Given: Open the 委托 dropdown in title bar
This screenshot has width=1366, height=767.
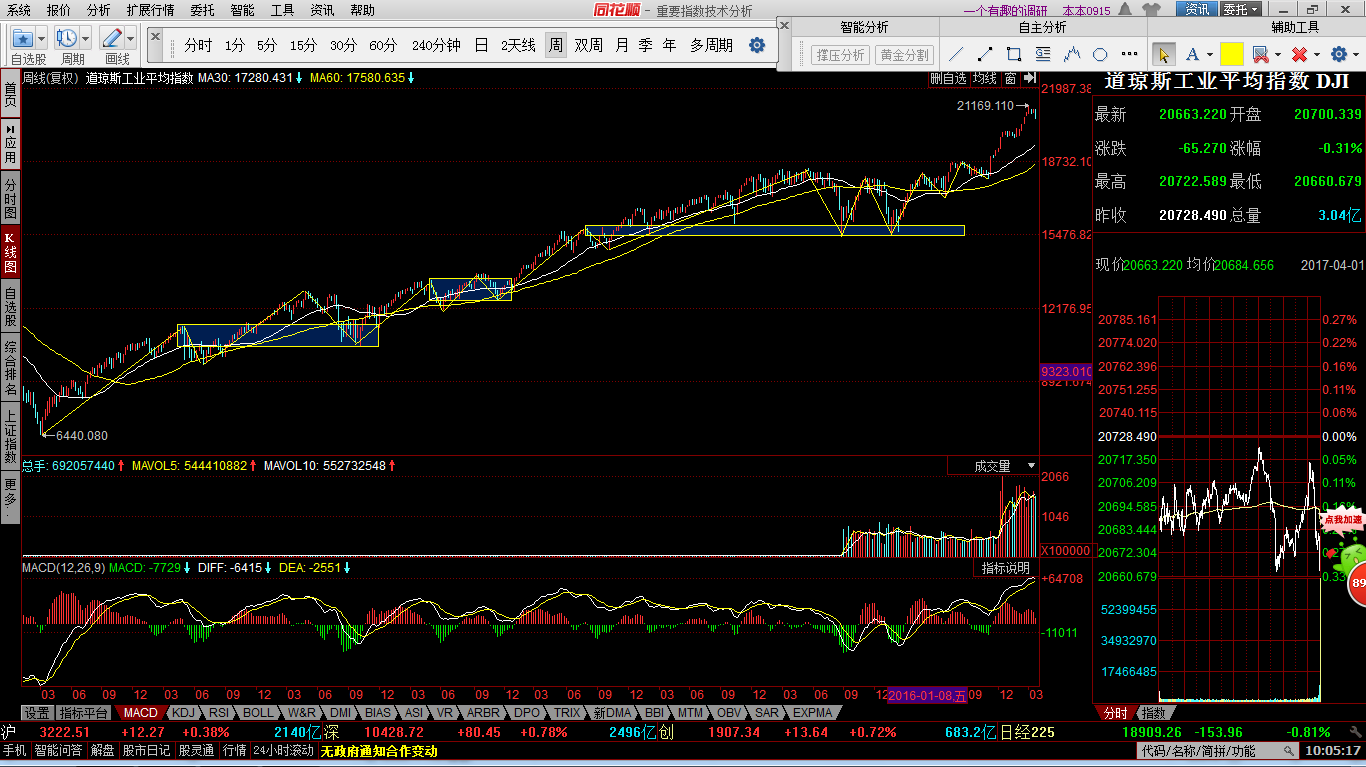Looking at the screenshot, I should 1240,9.
